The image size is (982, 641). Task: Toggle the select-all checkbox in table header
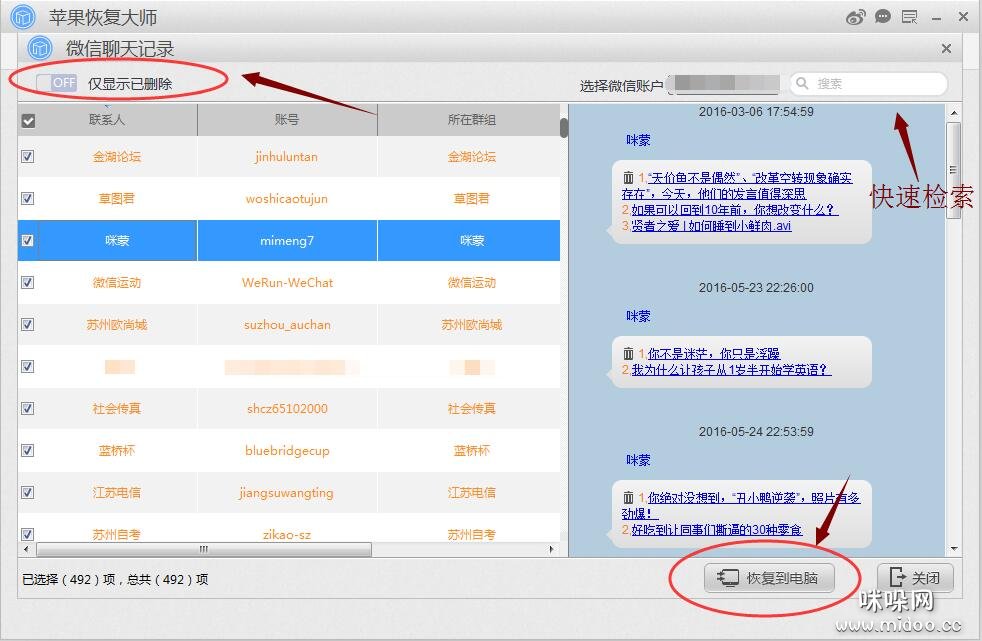click(28, 120)
